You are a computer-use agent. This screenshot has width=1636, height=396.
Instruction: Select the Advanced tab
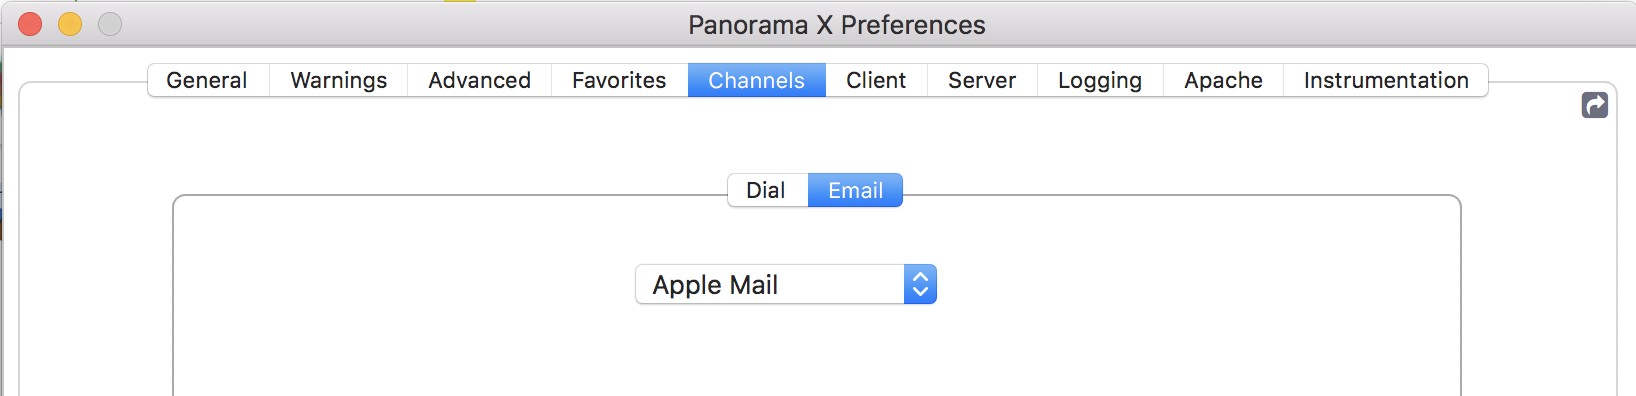(479, 80)
